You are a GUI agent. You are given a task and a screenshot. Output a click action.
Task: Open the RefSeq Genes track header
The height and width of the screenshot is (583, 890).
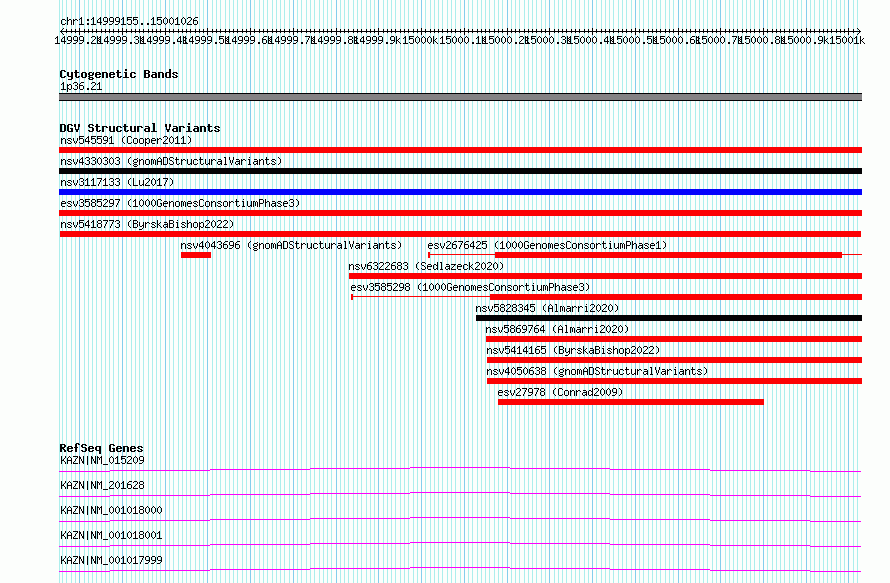(x=102, y=448)
